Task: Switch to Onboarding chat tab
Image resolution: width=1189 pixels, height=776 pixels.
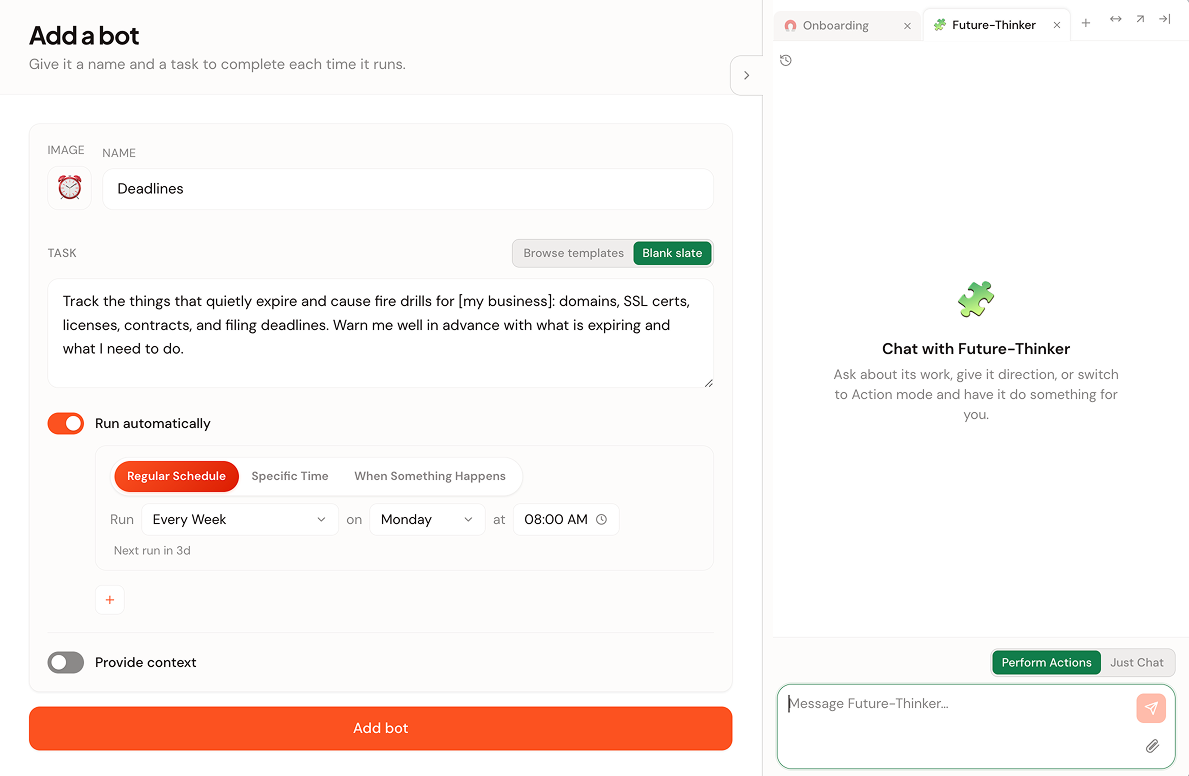Action: (x=845, y=26)
